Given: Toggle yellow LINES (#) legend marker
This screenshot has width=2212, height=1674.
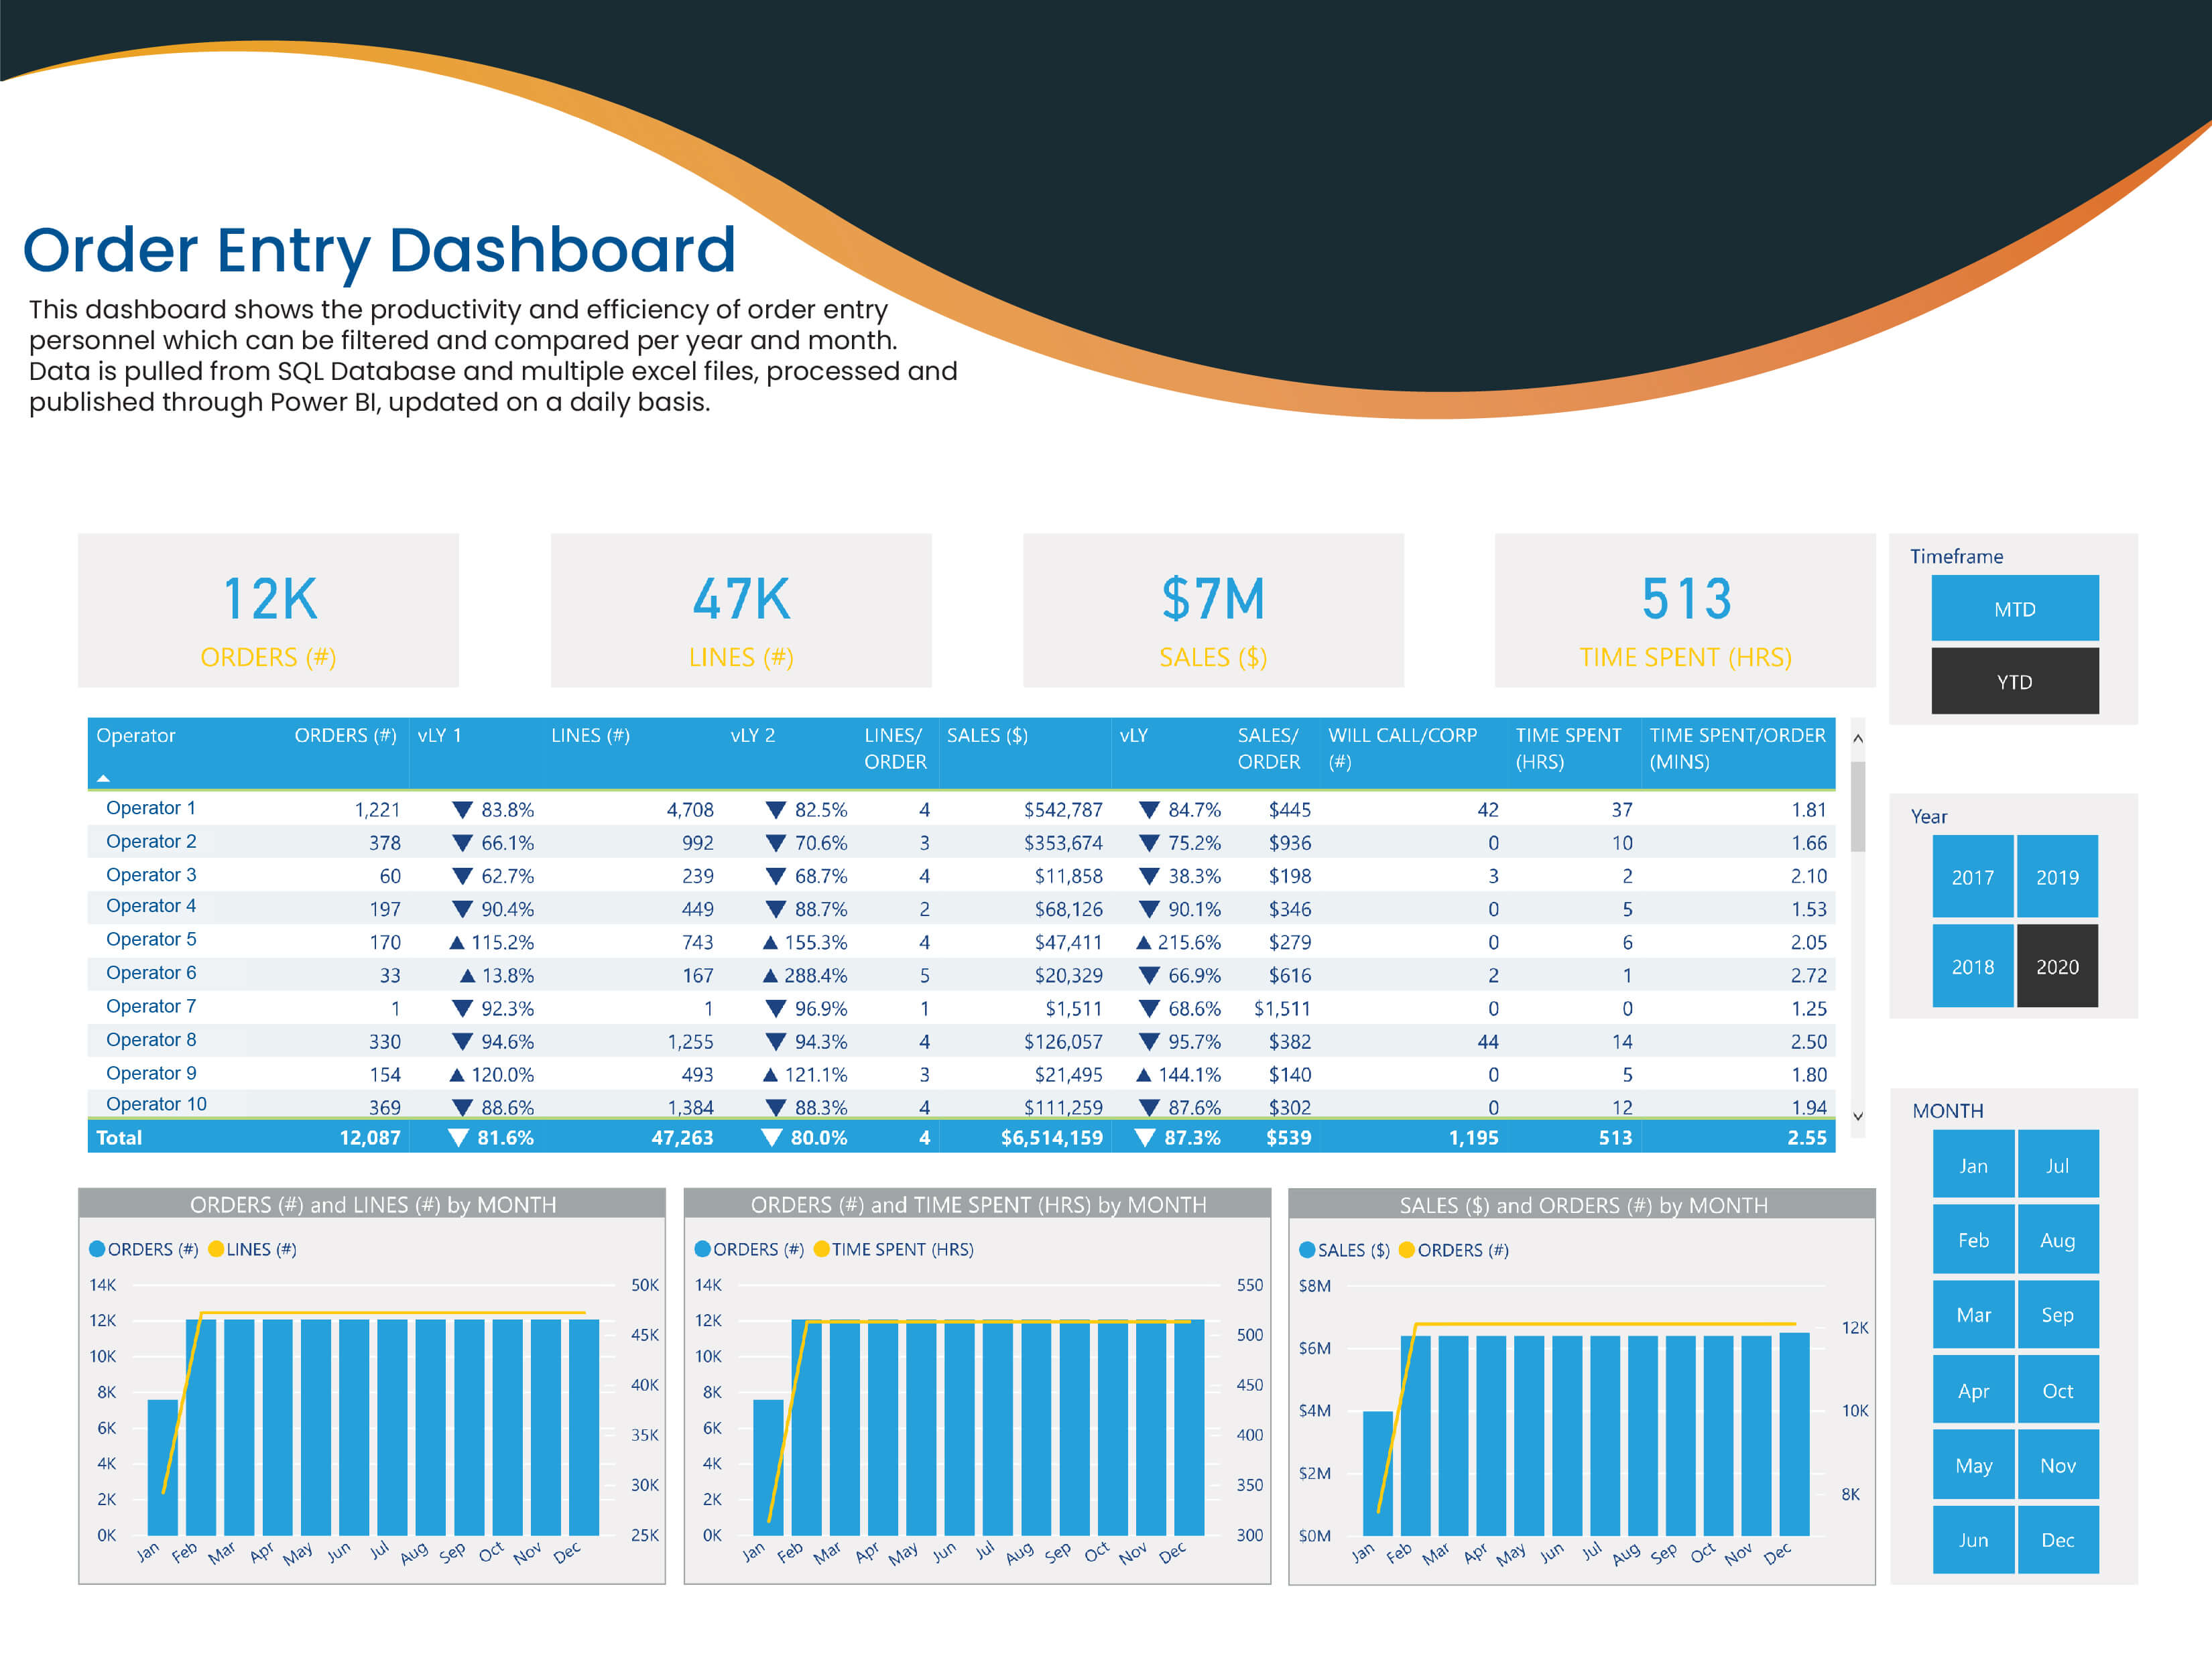Looking at the screenshot, I should (x=215, y=1248).
